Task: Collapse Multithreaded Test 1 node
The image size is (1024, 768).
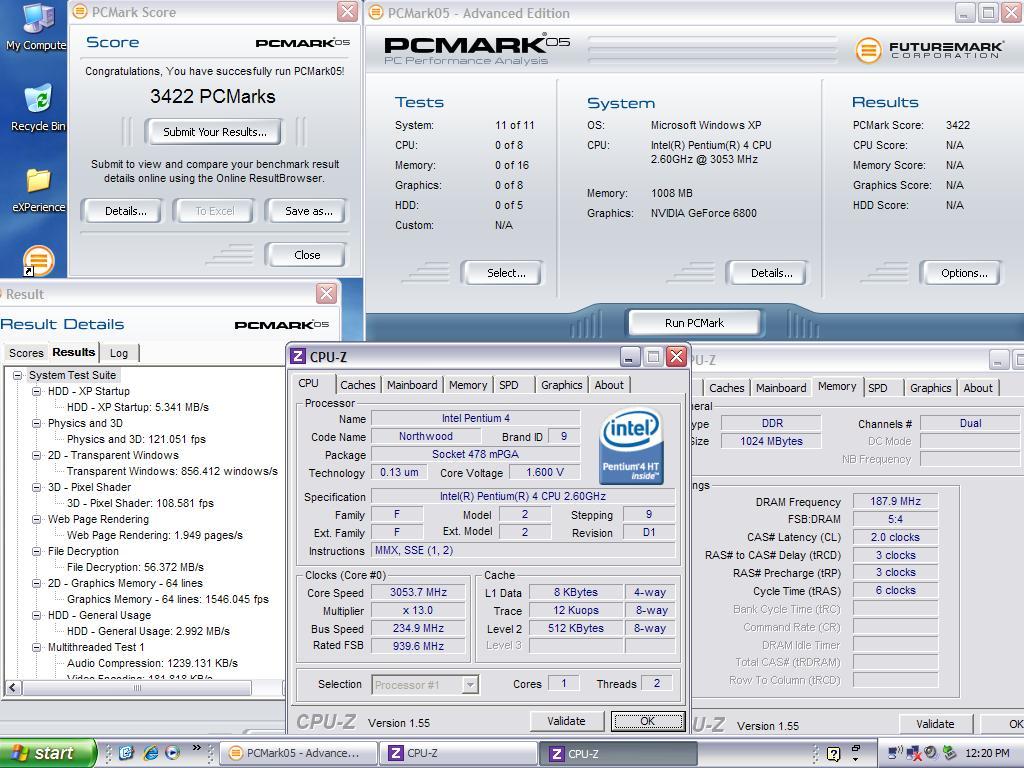Action: click(x=37, y=647)
